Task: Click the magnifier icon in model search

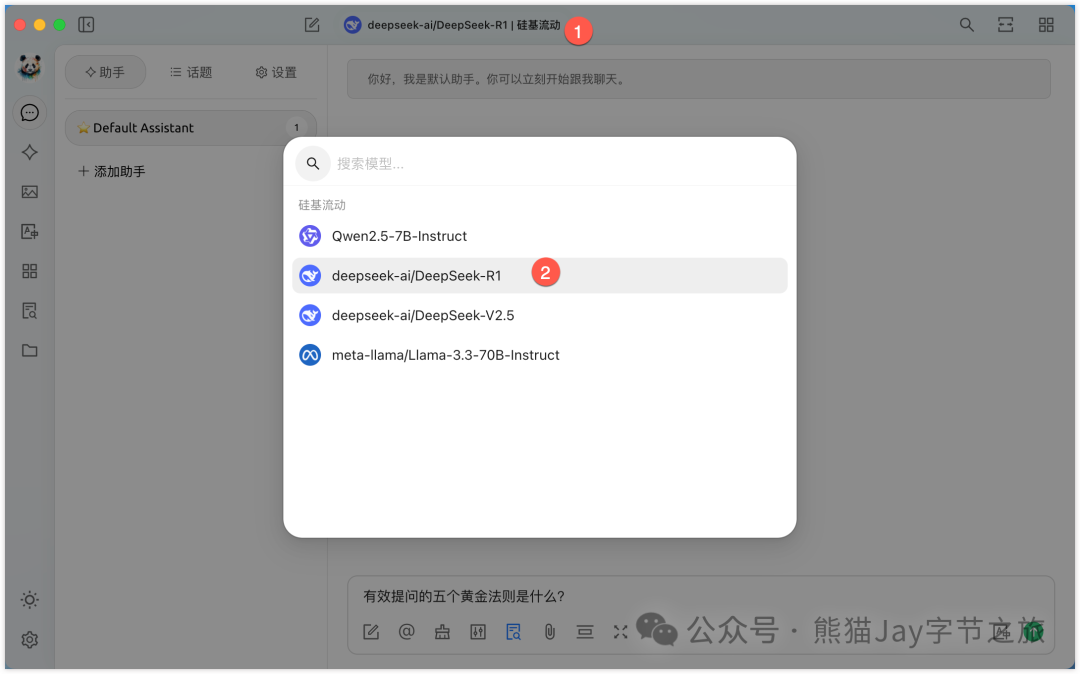Action: (313, 164)
